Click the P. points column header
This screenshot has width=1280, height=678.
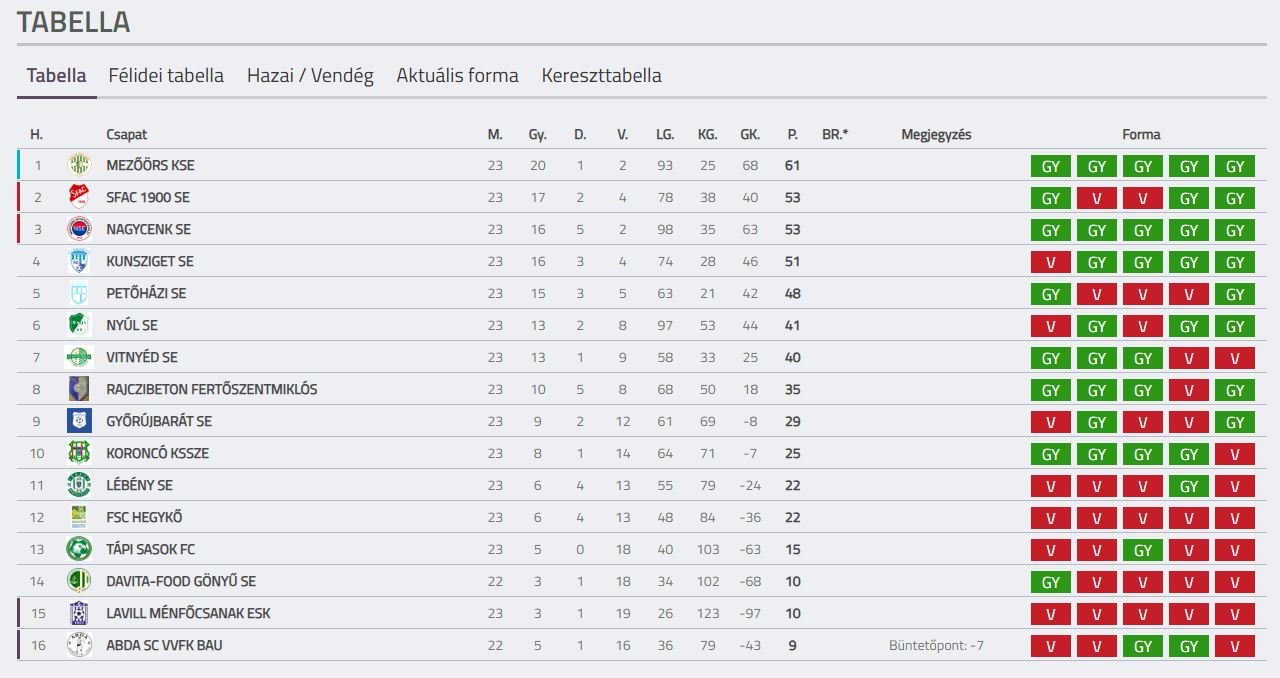(x=793, y=134)
